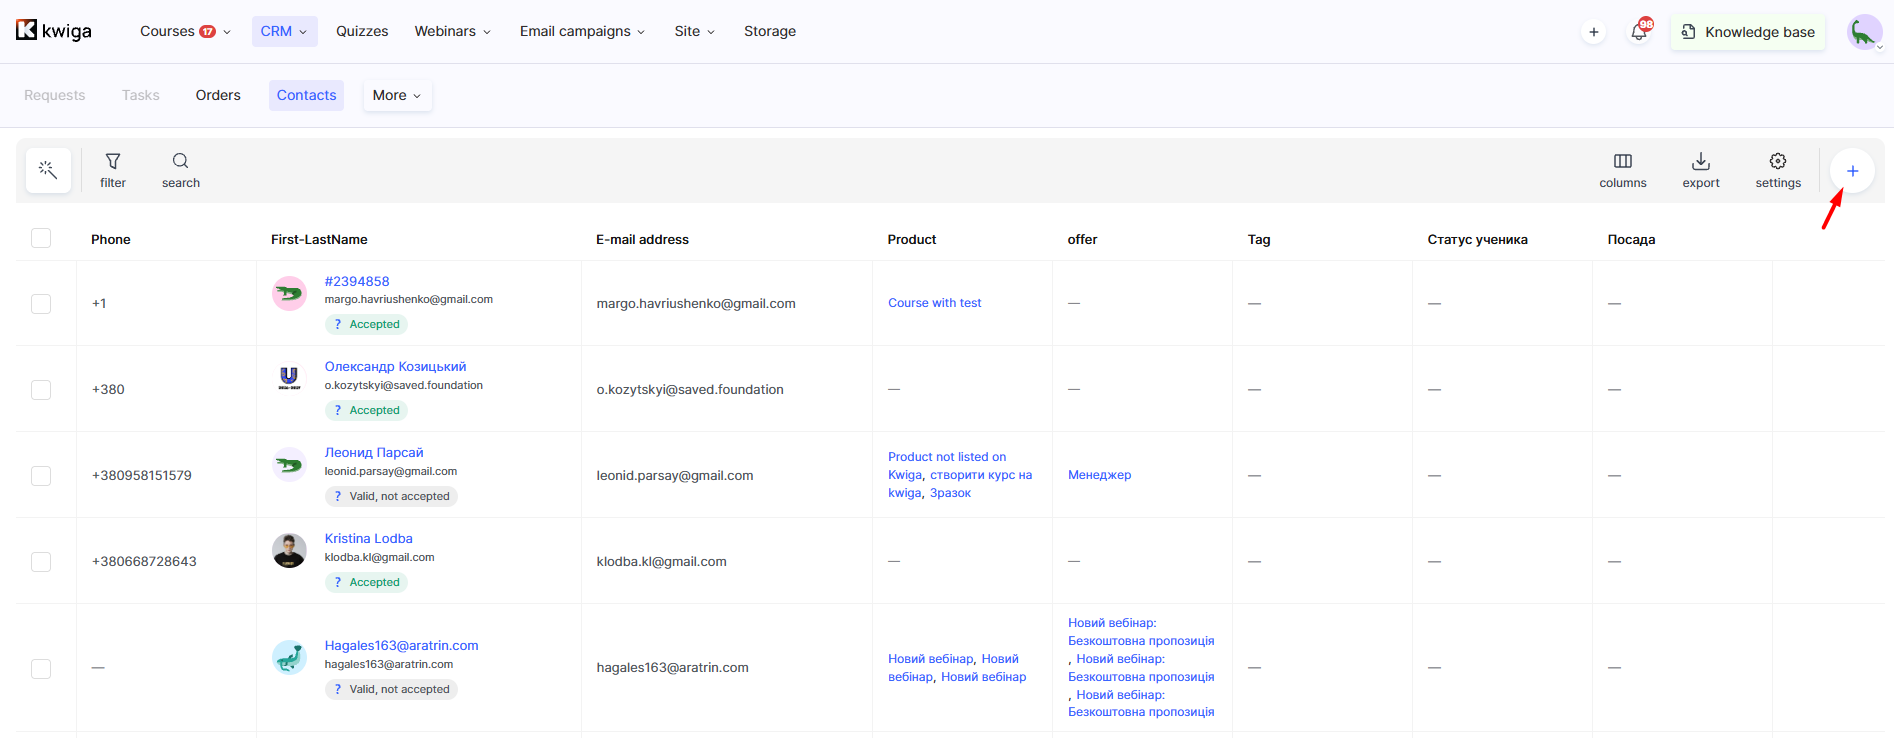Click the export download icon
1894x738 pixels.
(x=1700, y=161)
